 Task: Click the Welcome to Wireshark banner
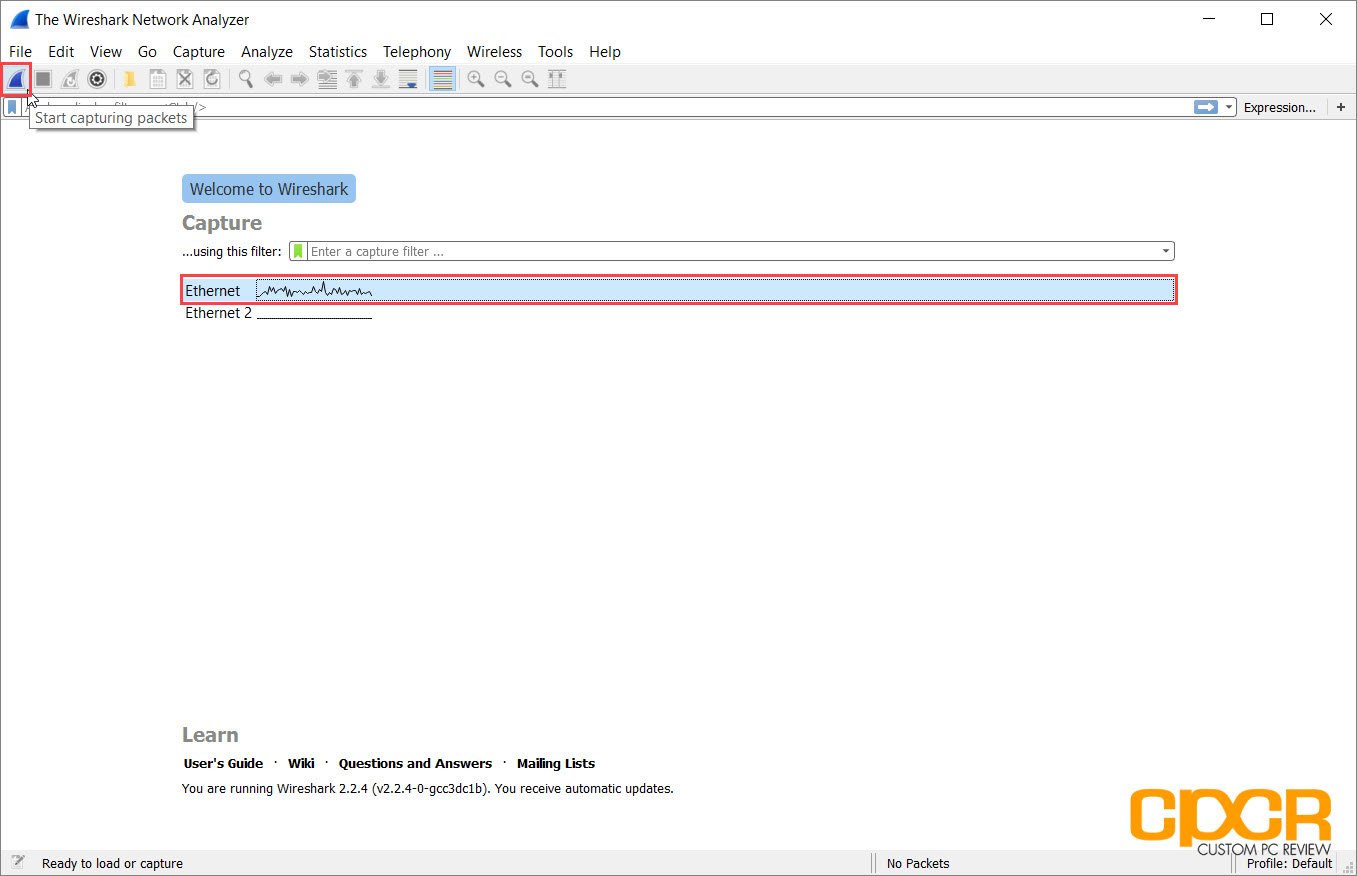[269, 189]
